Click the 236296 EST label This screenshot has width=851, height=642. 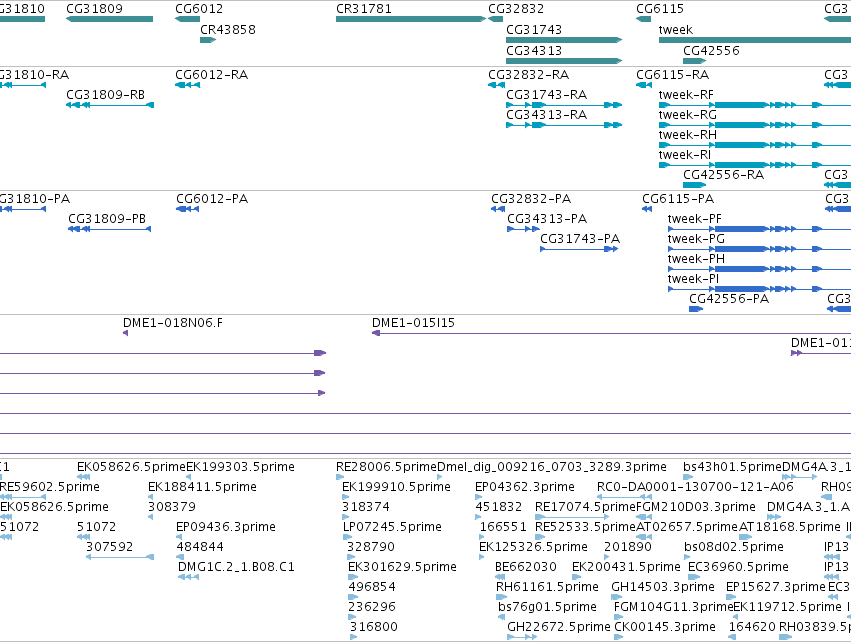point(372,607)
